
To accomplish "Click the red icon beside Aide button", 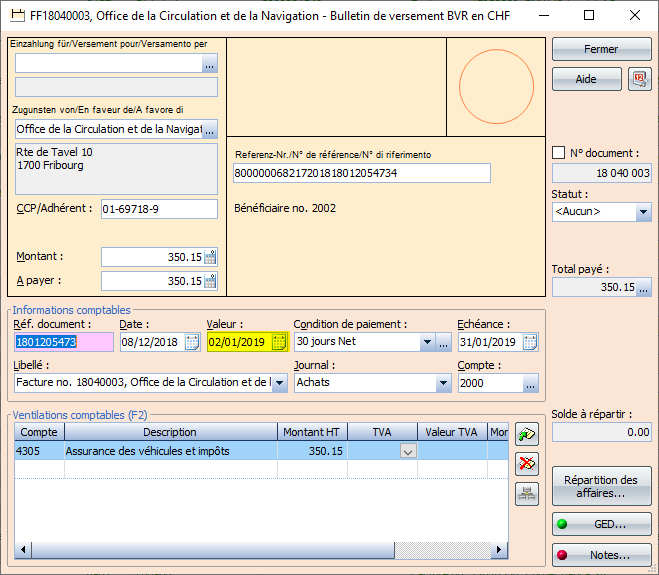I will 639,80.
